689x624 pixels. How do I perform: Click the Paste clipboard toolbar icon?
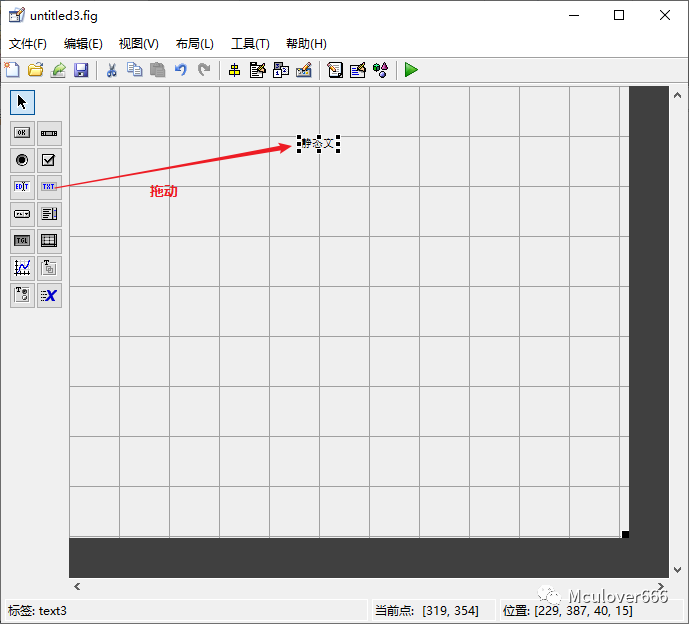click(x=157, y=70)
